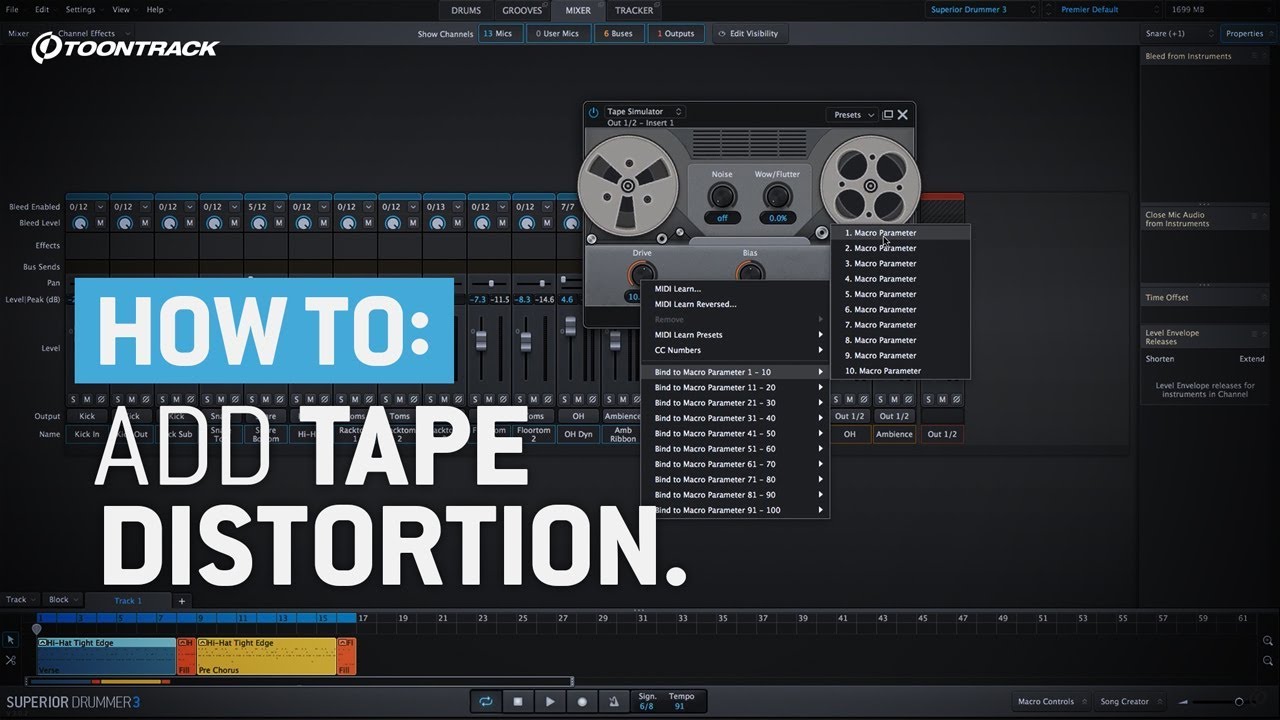
Task: Select the cut tool below the arrow tool
Action: (11, 661)
